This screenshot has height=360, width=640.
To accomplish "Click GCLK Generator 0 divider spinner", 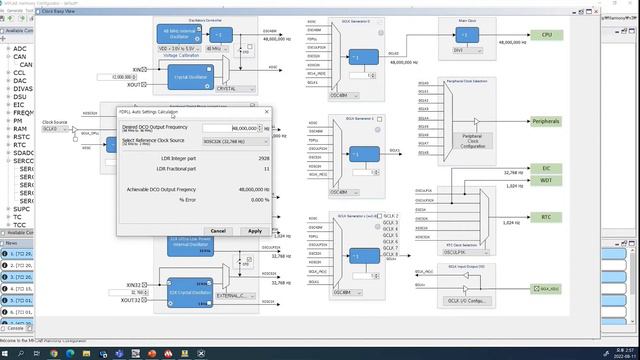I will point(362,76).
